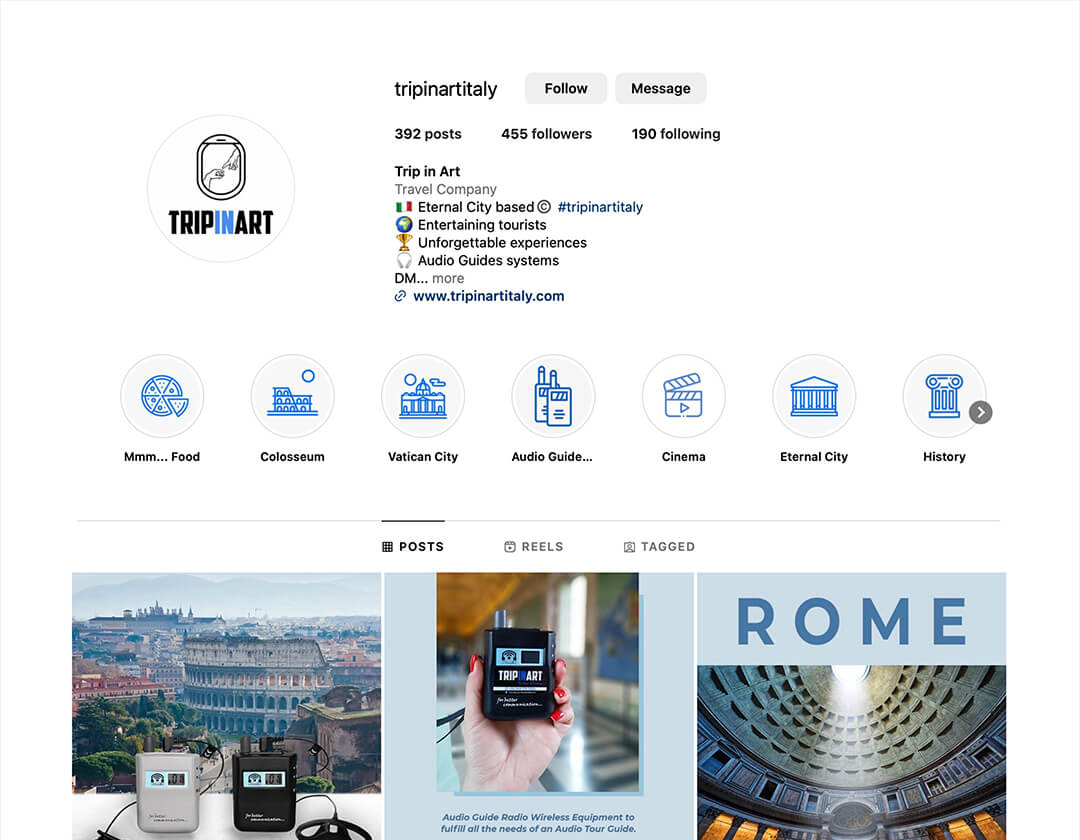1080x840 pixels.
Task: Click the Travel Company category label
Action: [x=445, y=189]
